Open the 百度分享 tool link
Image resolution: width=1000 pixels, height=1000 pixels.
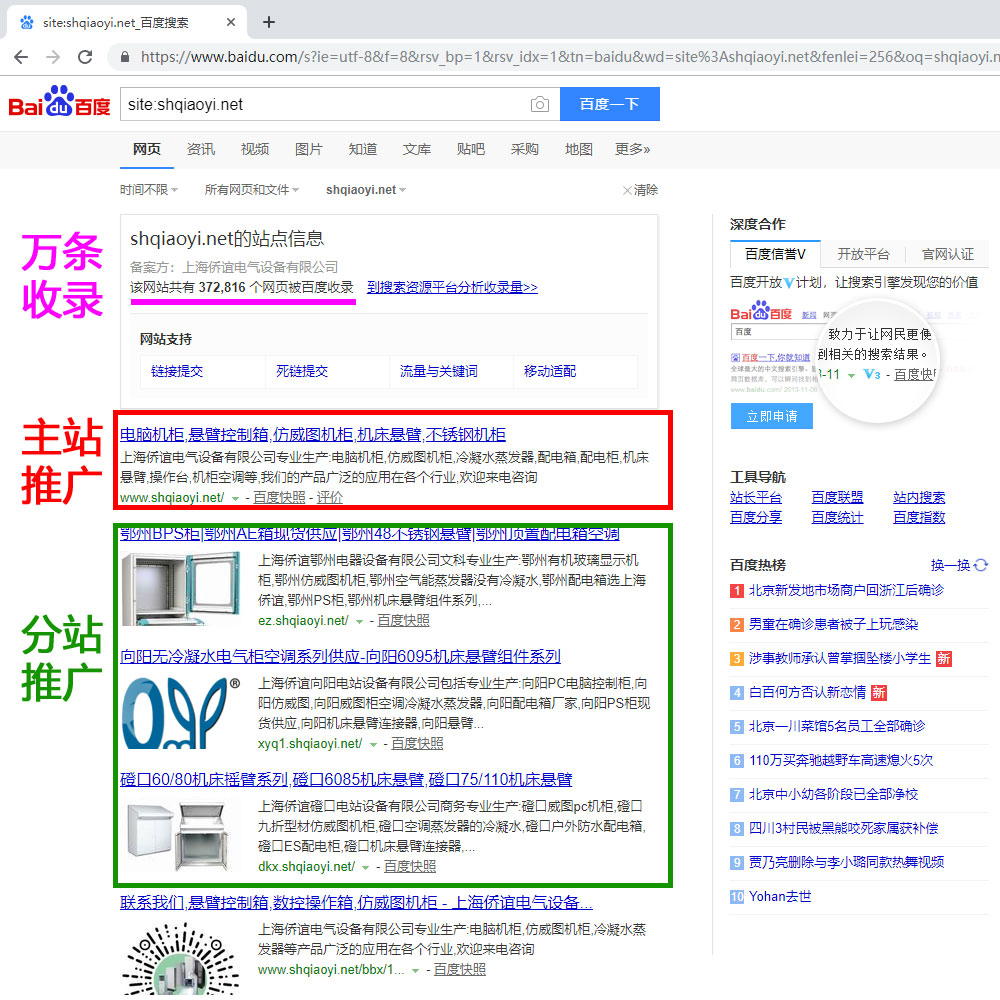point(756,517)
